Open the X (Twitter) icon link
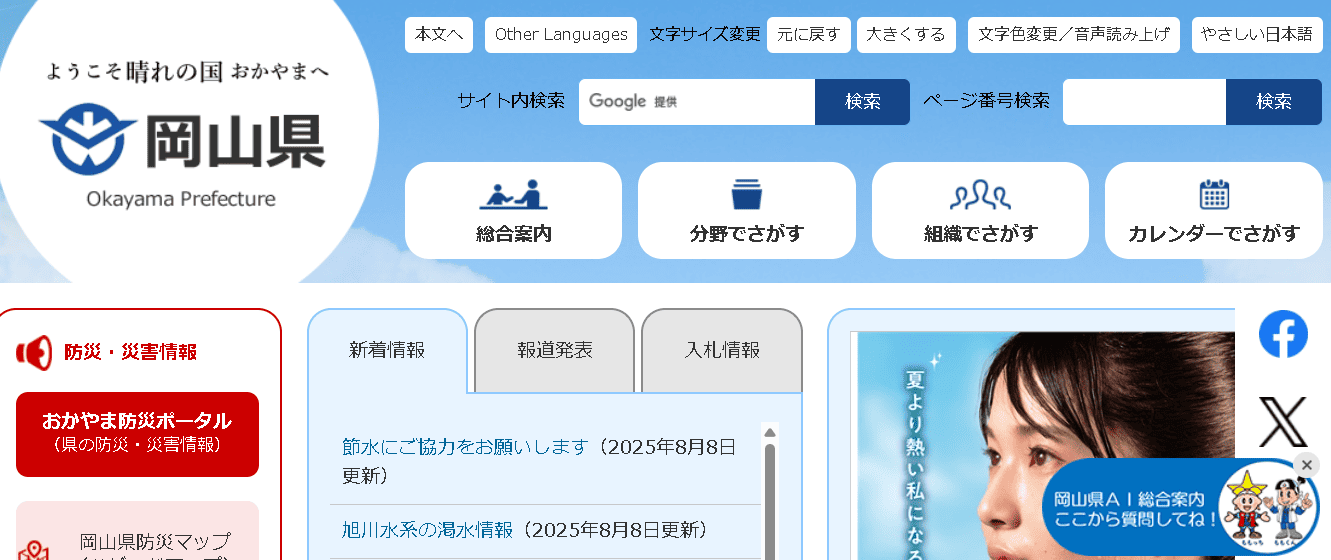The image size is (1331, 560). tap(1283, 422)
